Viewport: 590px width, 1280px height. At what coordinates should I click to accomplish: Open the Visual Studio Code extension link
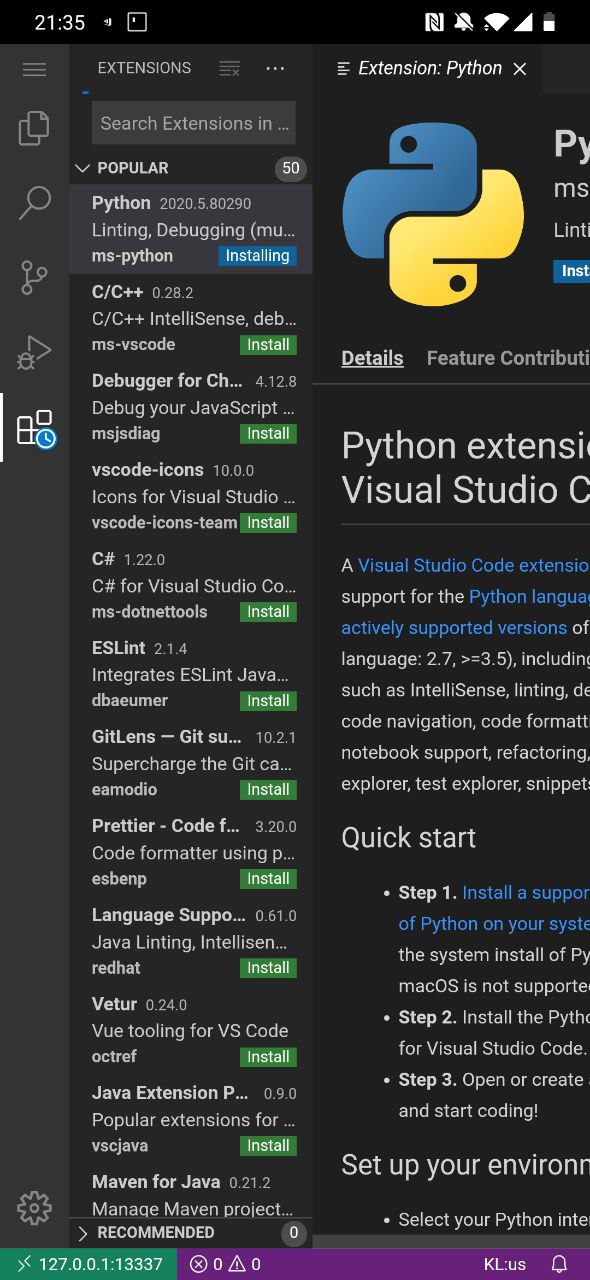click(x=474, y=565)
